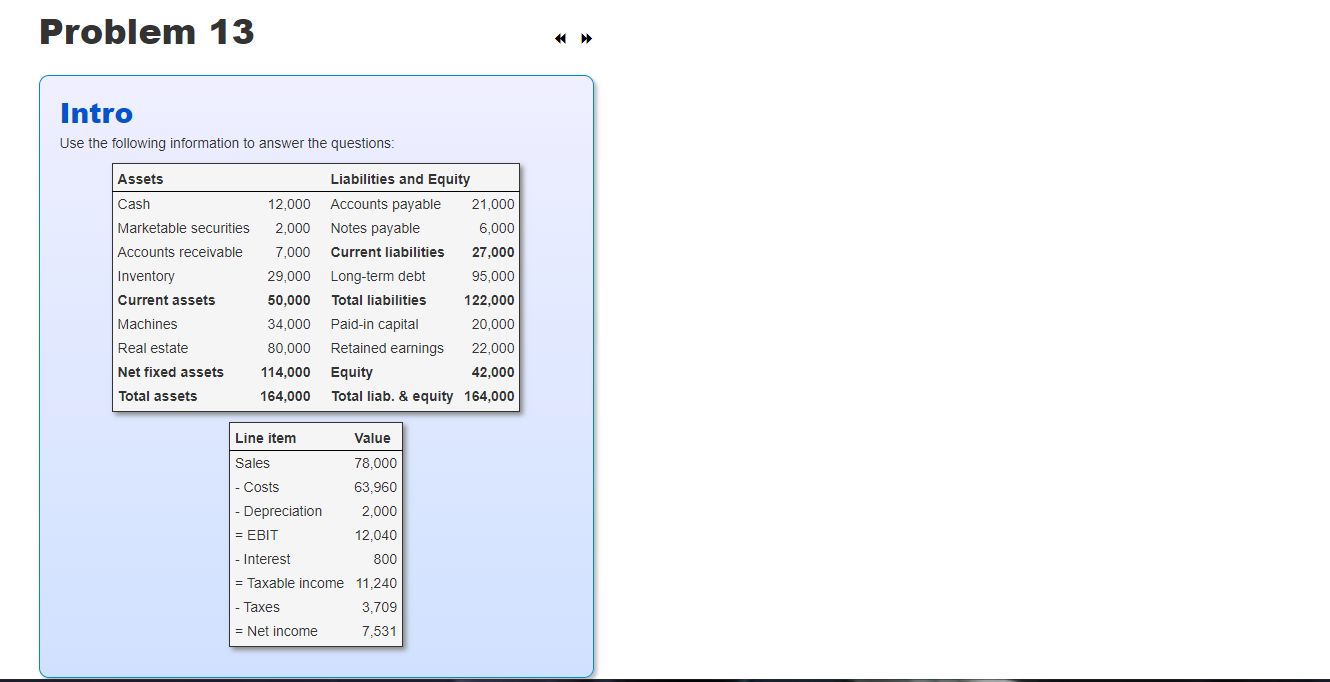
Task: Click the Accounts receivable value 7,000
Action: (293, 252)
